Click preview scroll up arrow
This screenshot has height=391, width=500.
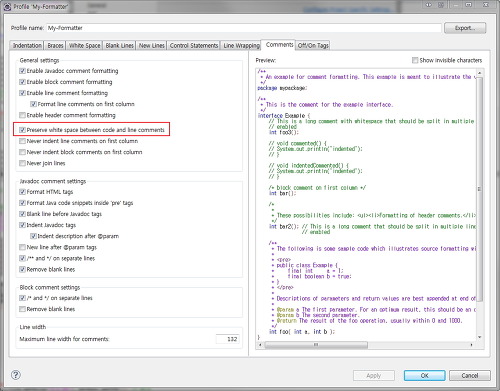(x=480, y=73)
